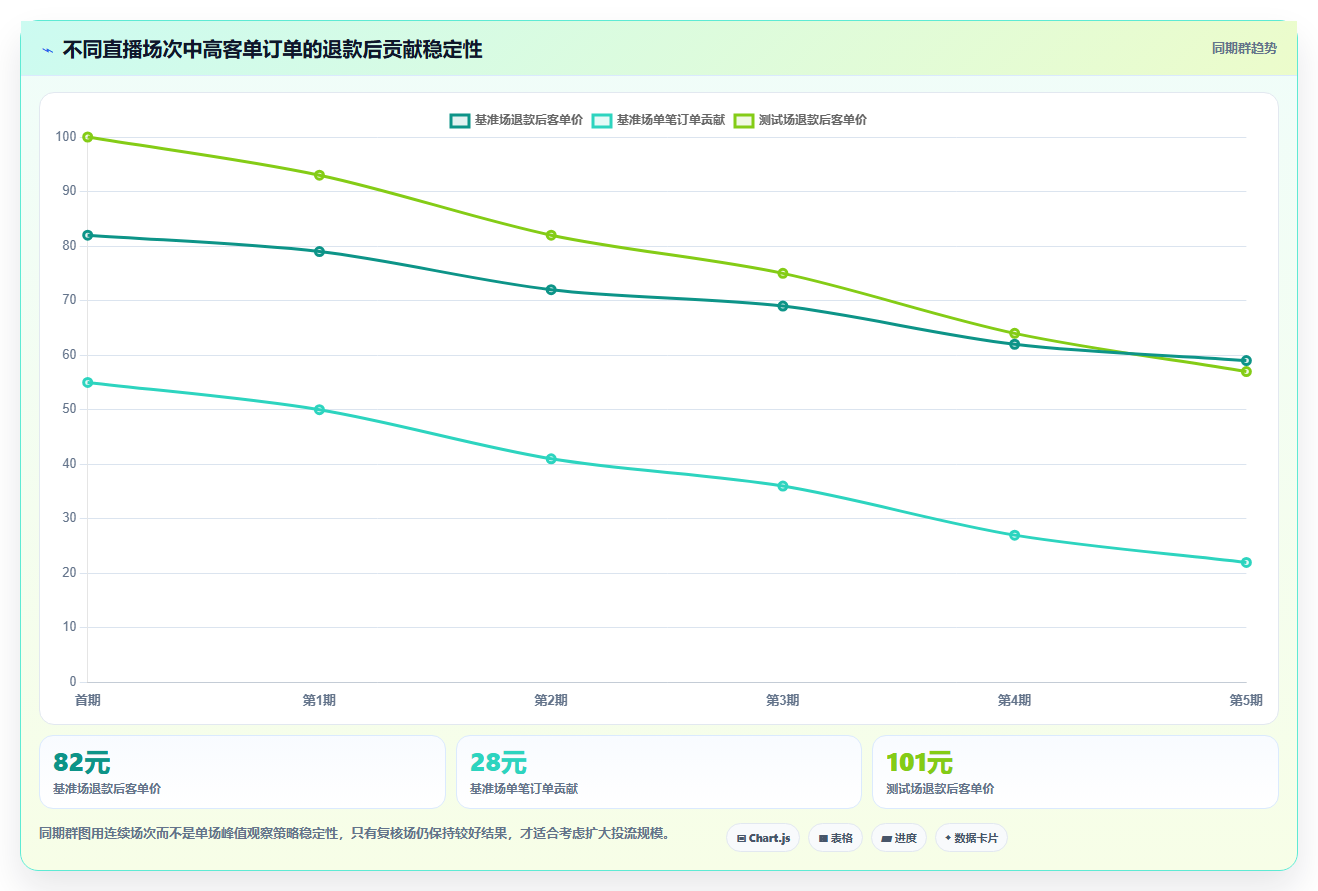Click the footnote text starting 同期群图用连续场次
The image size is (1318, 891).
tap(357, 833)
